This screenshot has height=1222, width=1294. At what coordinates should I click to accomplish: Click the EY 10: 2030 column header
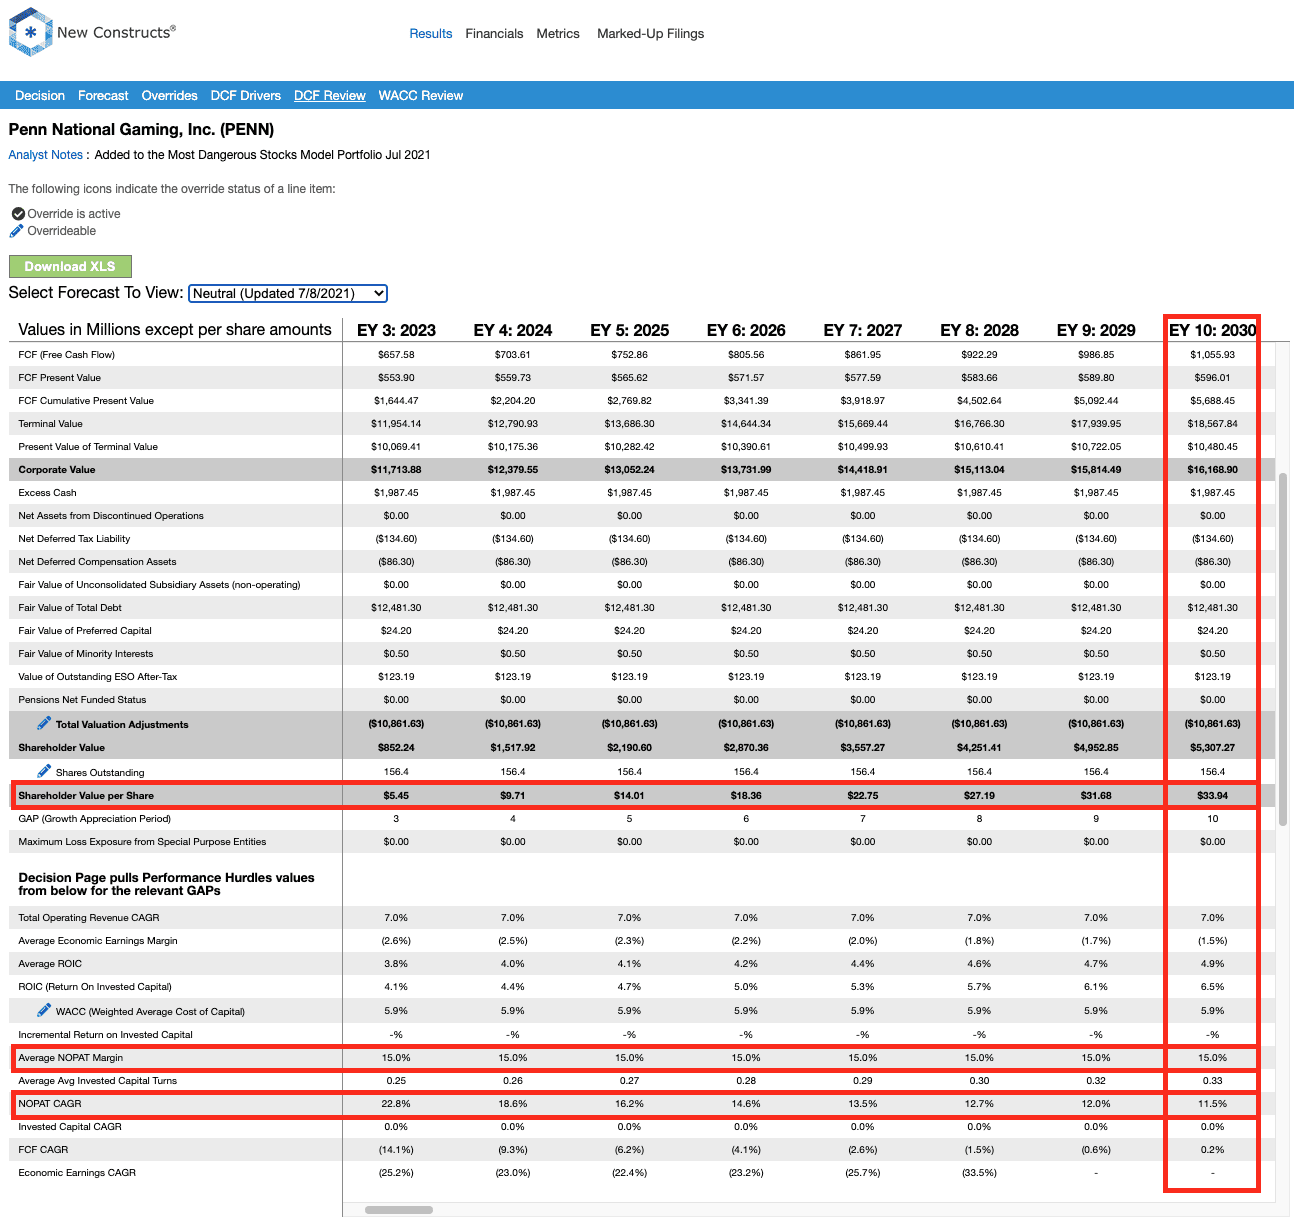point(1212,330)
